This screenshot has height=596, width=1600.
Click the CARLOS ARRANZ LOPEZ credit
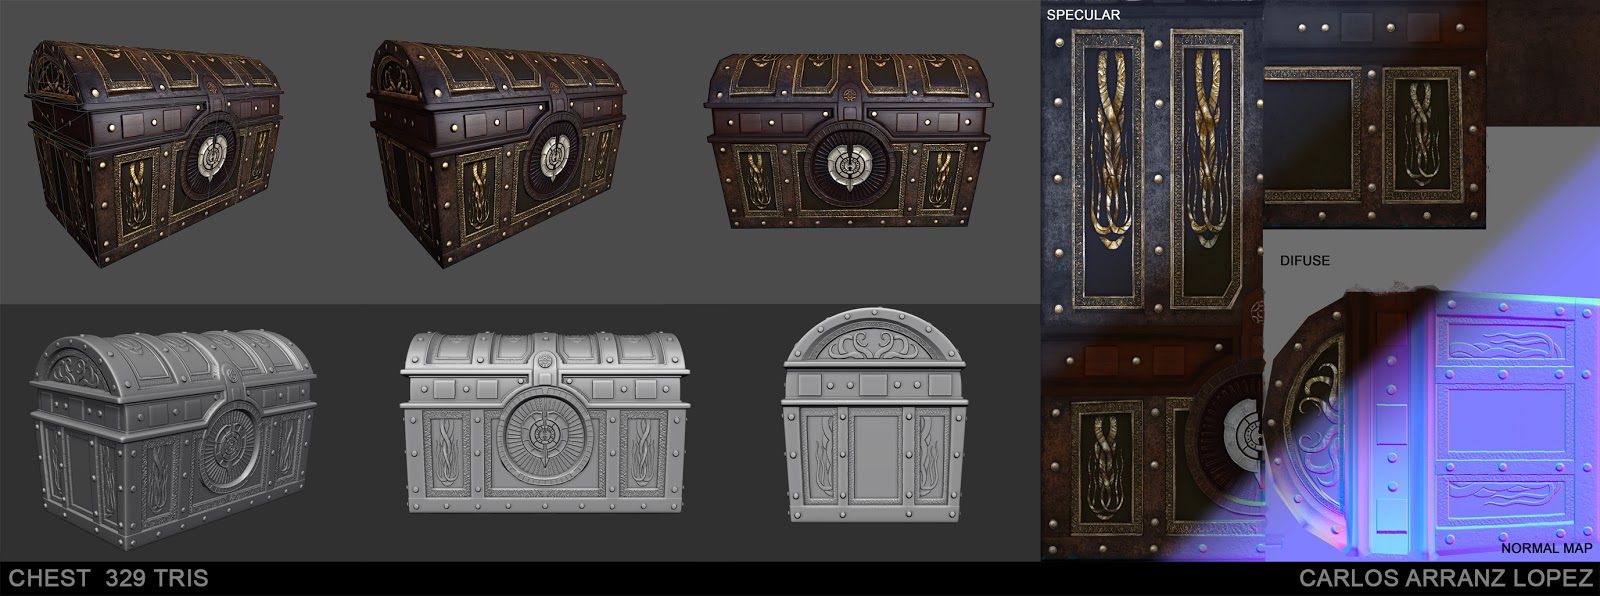(x=1444, y=579)
